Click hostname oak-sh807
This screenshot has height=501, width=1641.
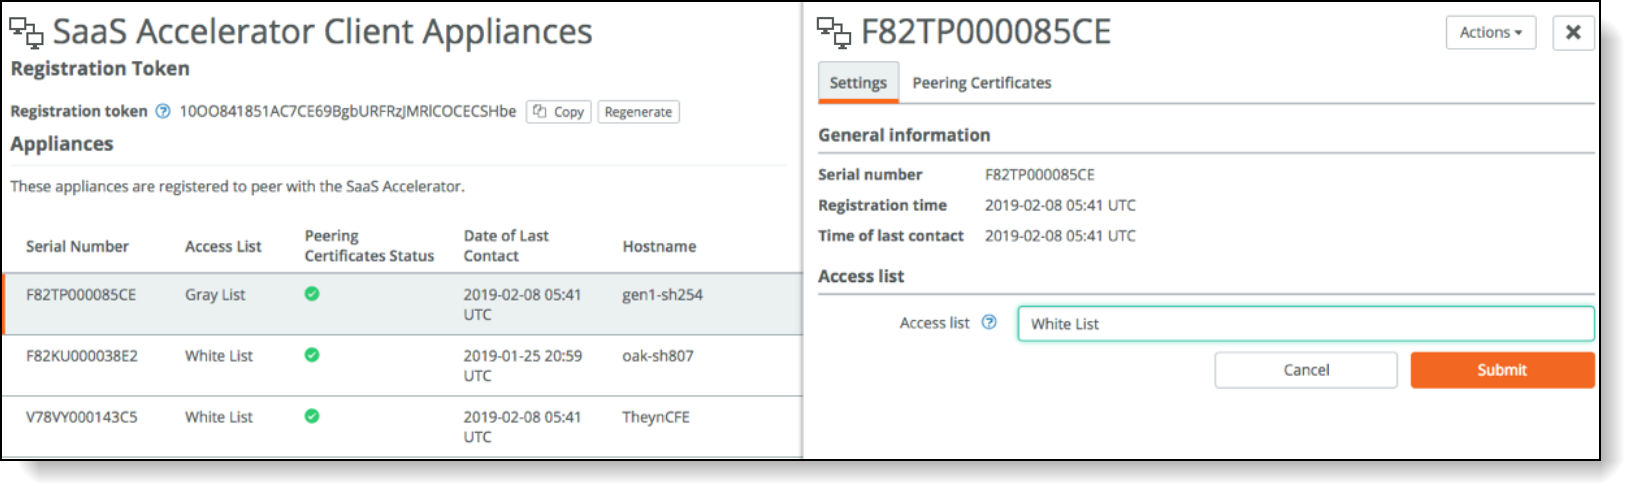coord(657,356)
